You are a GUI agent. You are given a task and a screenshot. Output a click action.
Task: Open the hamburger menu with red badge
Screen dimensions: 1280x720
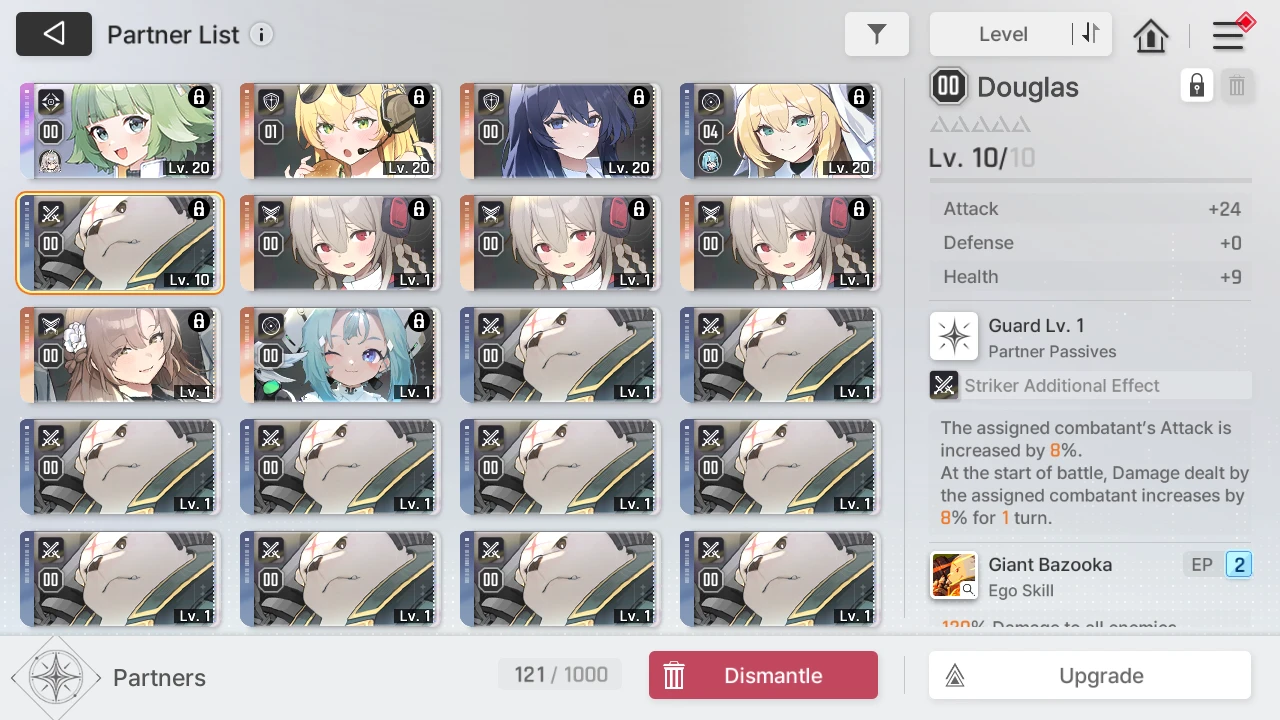tap(1230, 34)
